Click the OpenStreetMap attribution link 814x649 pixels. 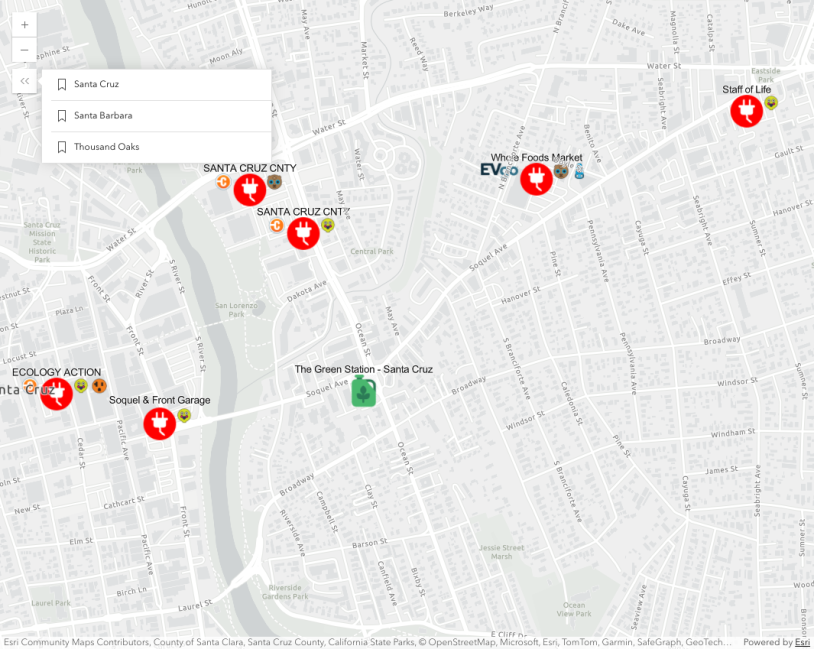click(x=457, y=641)
